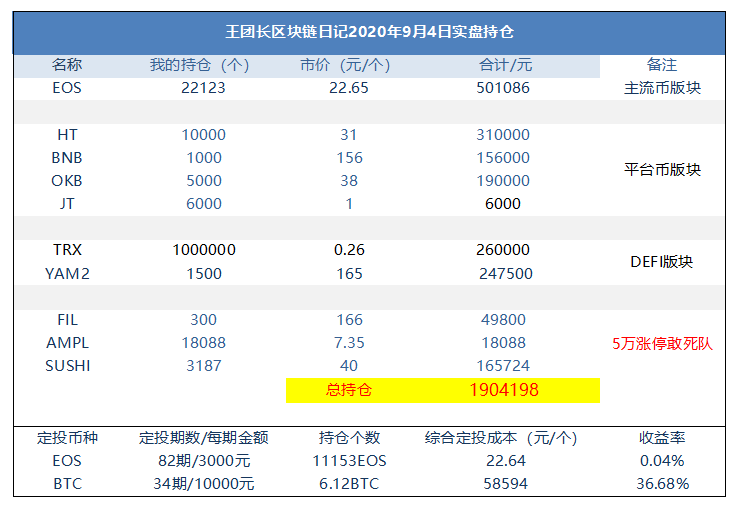The image size is (740, 514).
Task: Select HT total value 310000
Action: 503,135
